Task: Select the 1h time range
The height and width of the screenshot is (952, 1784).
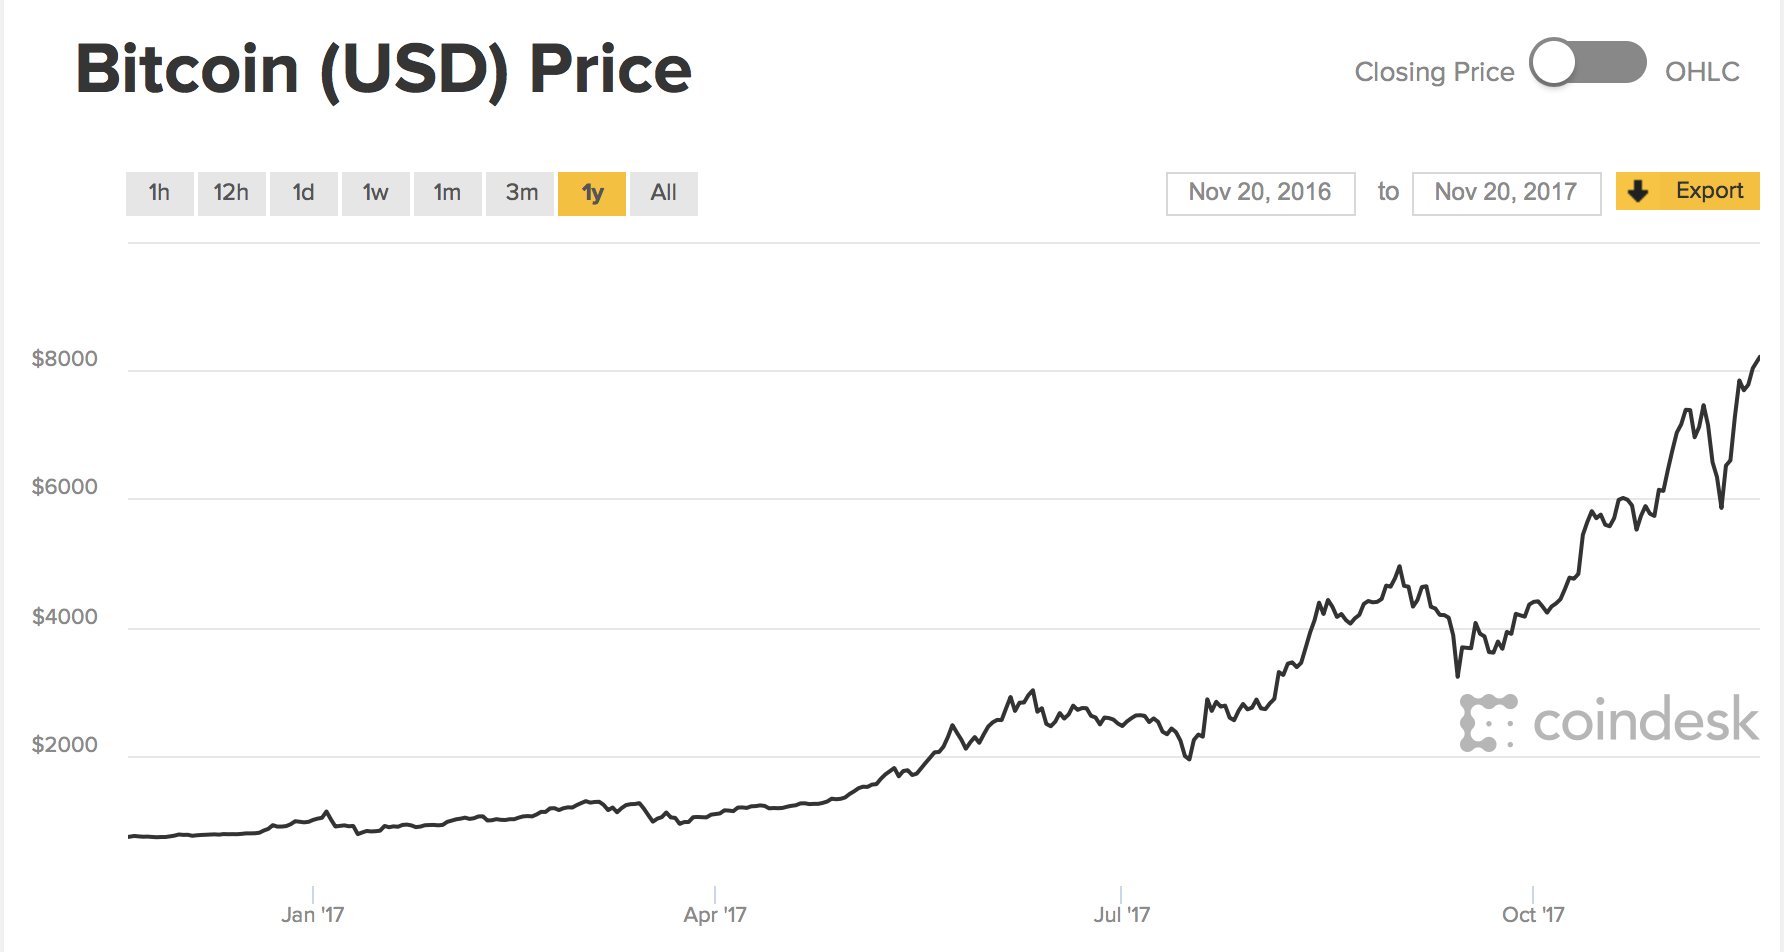Action: click(x=159, y=193)
